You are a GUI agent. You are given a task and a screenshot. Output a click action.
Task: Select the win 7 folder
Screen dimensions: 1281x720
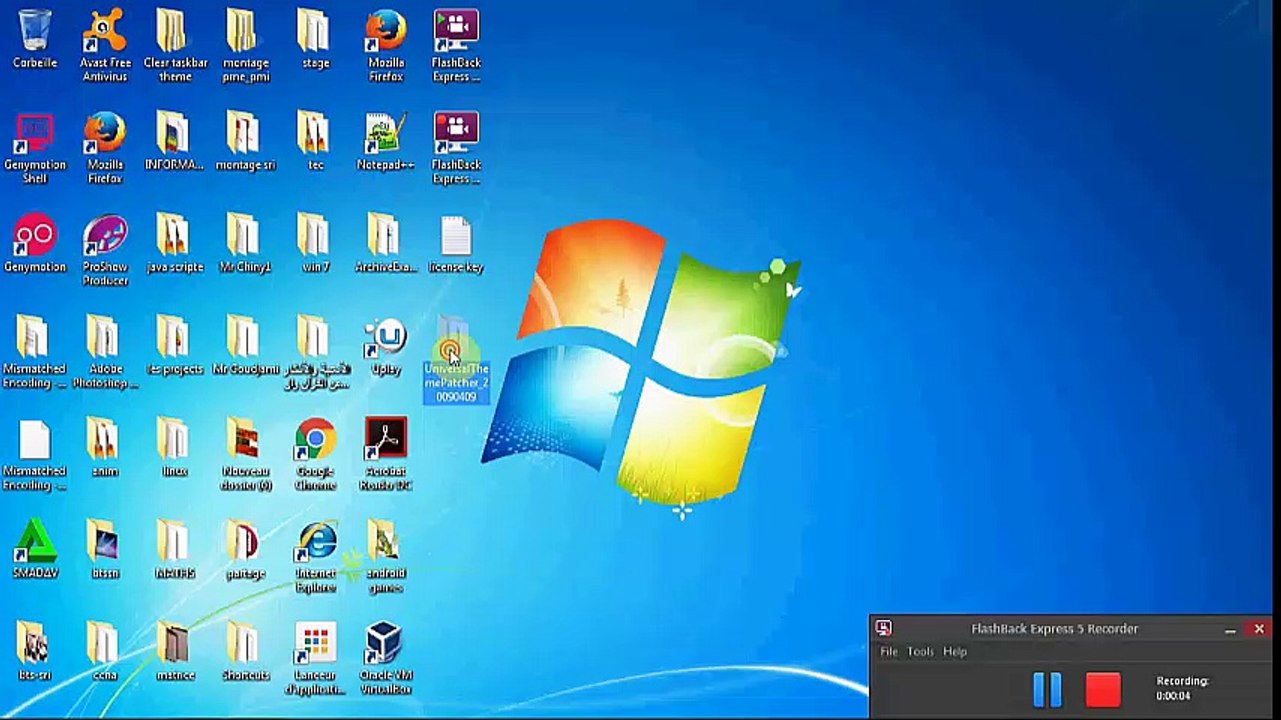[x=315, y=242]
